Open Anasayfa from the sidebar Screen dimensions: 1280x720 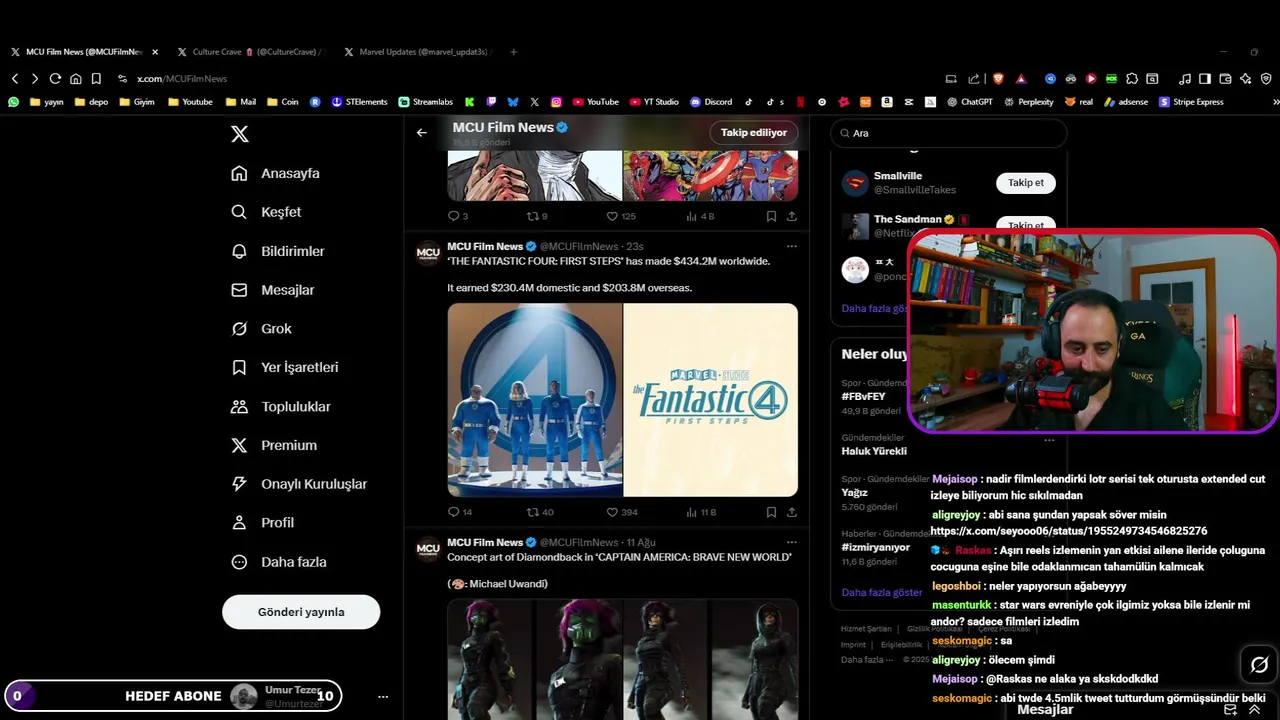[275, 173]
